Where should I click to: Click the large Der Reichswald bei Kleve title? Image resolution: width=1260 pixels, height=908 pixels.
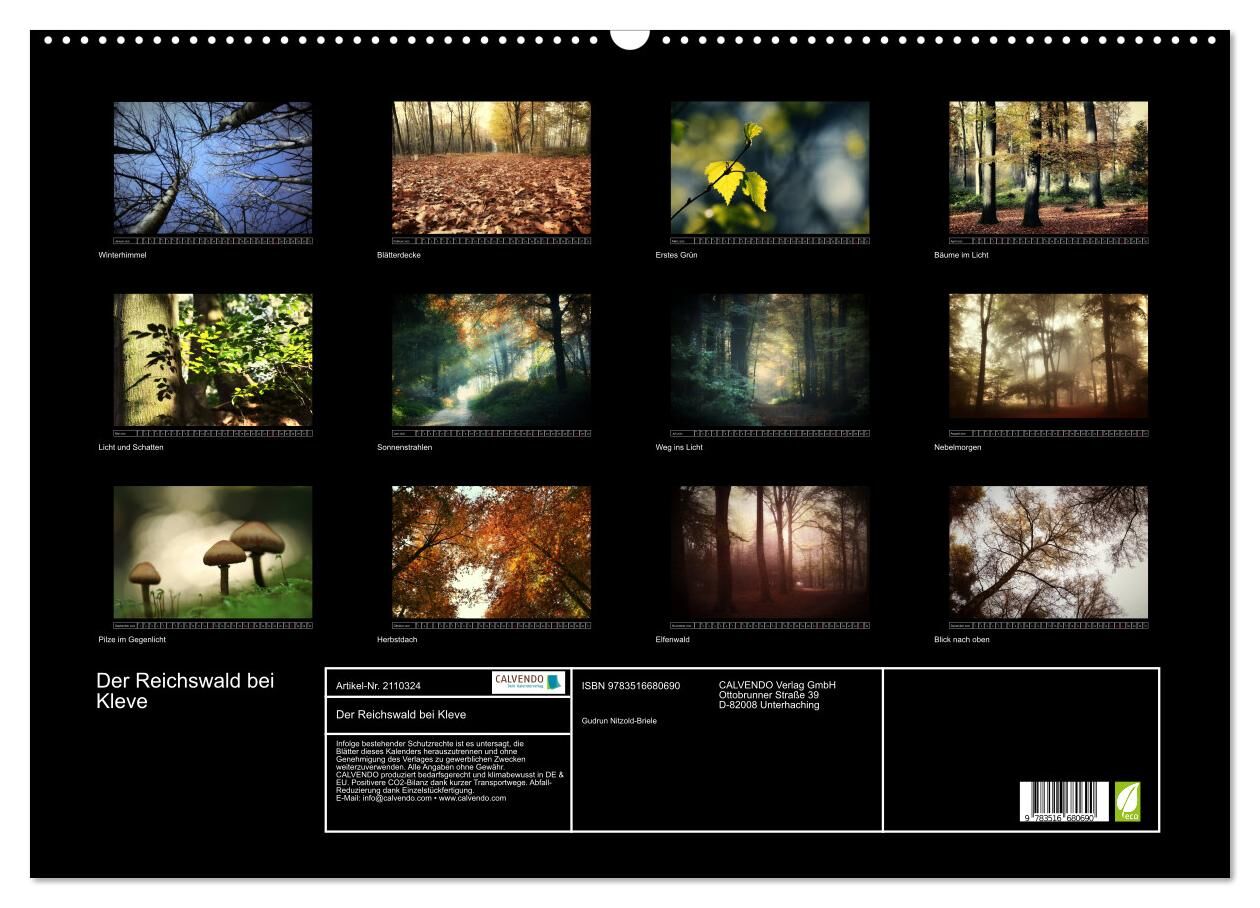(x=185, y=690)
